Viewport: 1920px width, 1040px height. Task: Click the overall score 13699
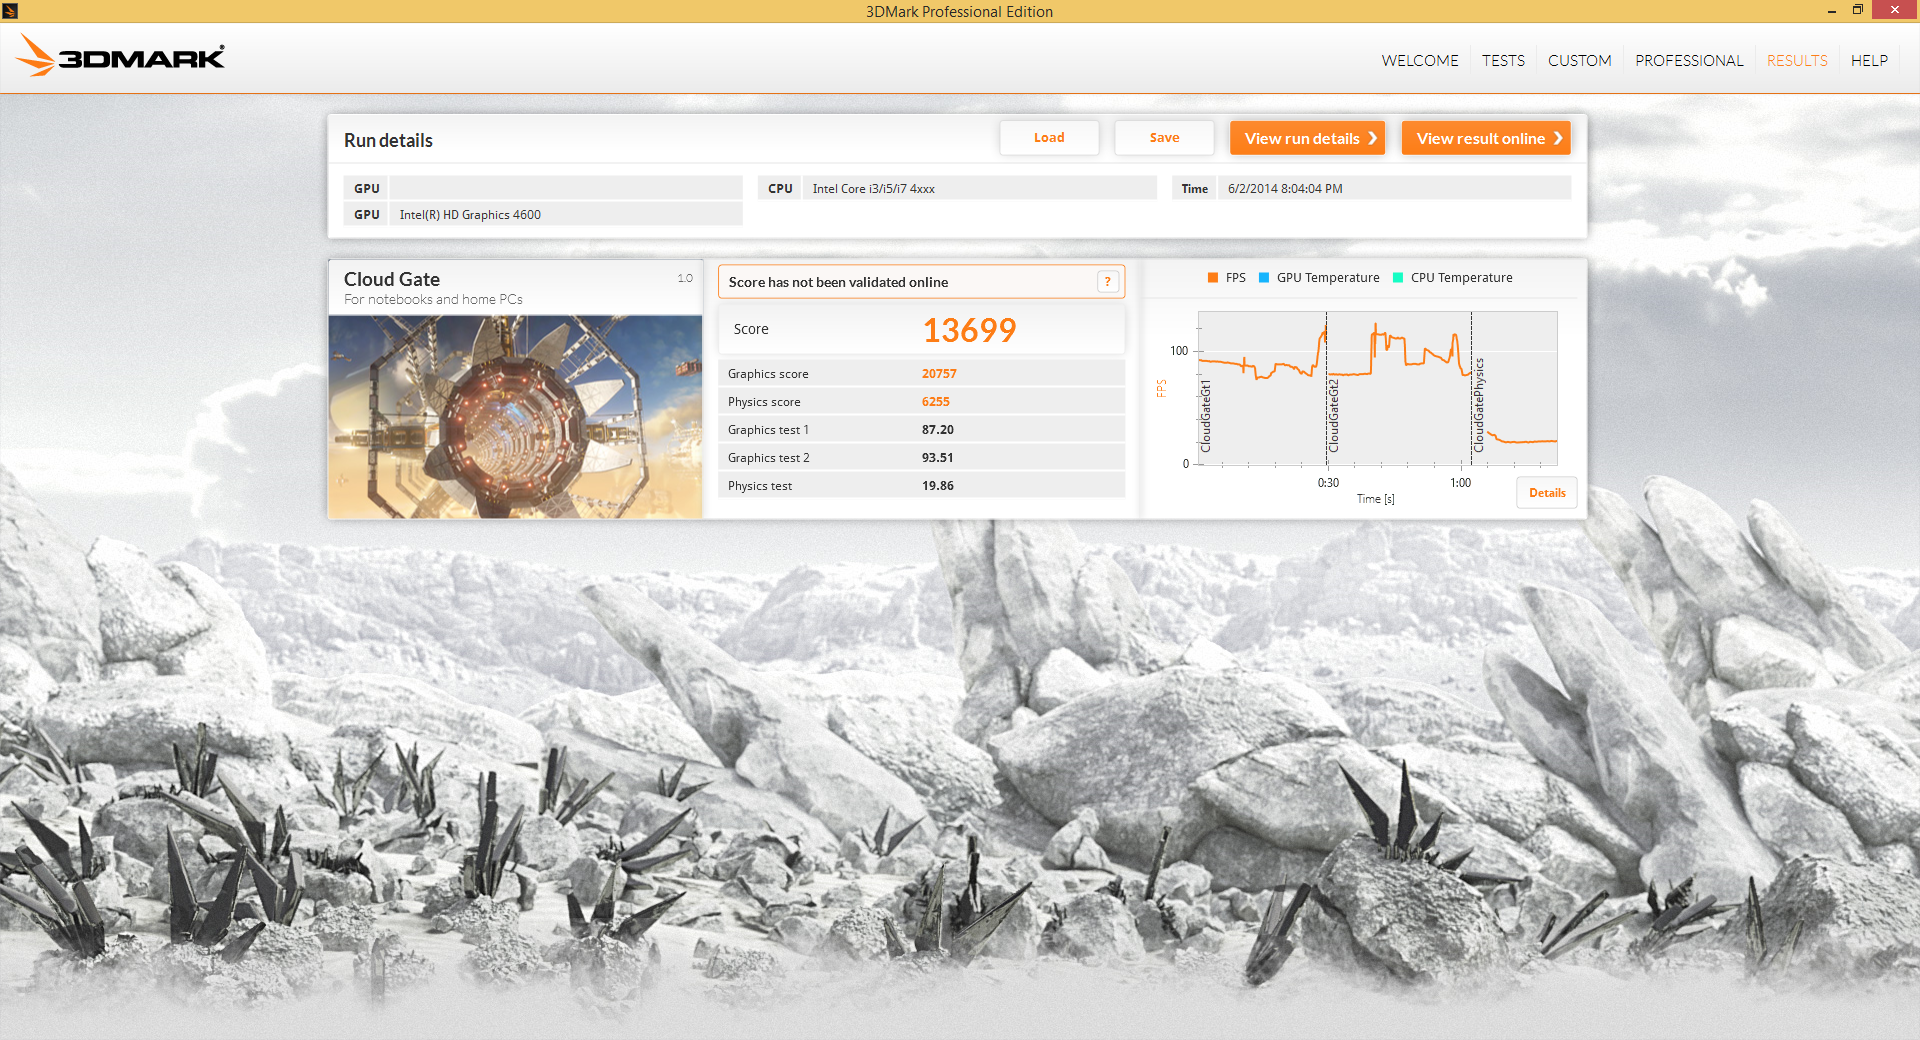(969, 330)
